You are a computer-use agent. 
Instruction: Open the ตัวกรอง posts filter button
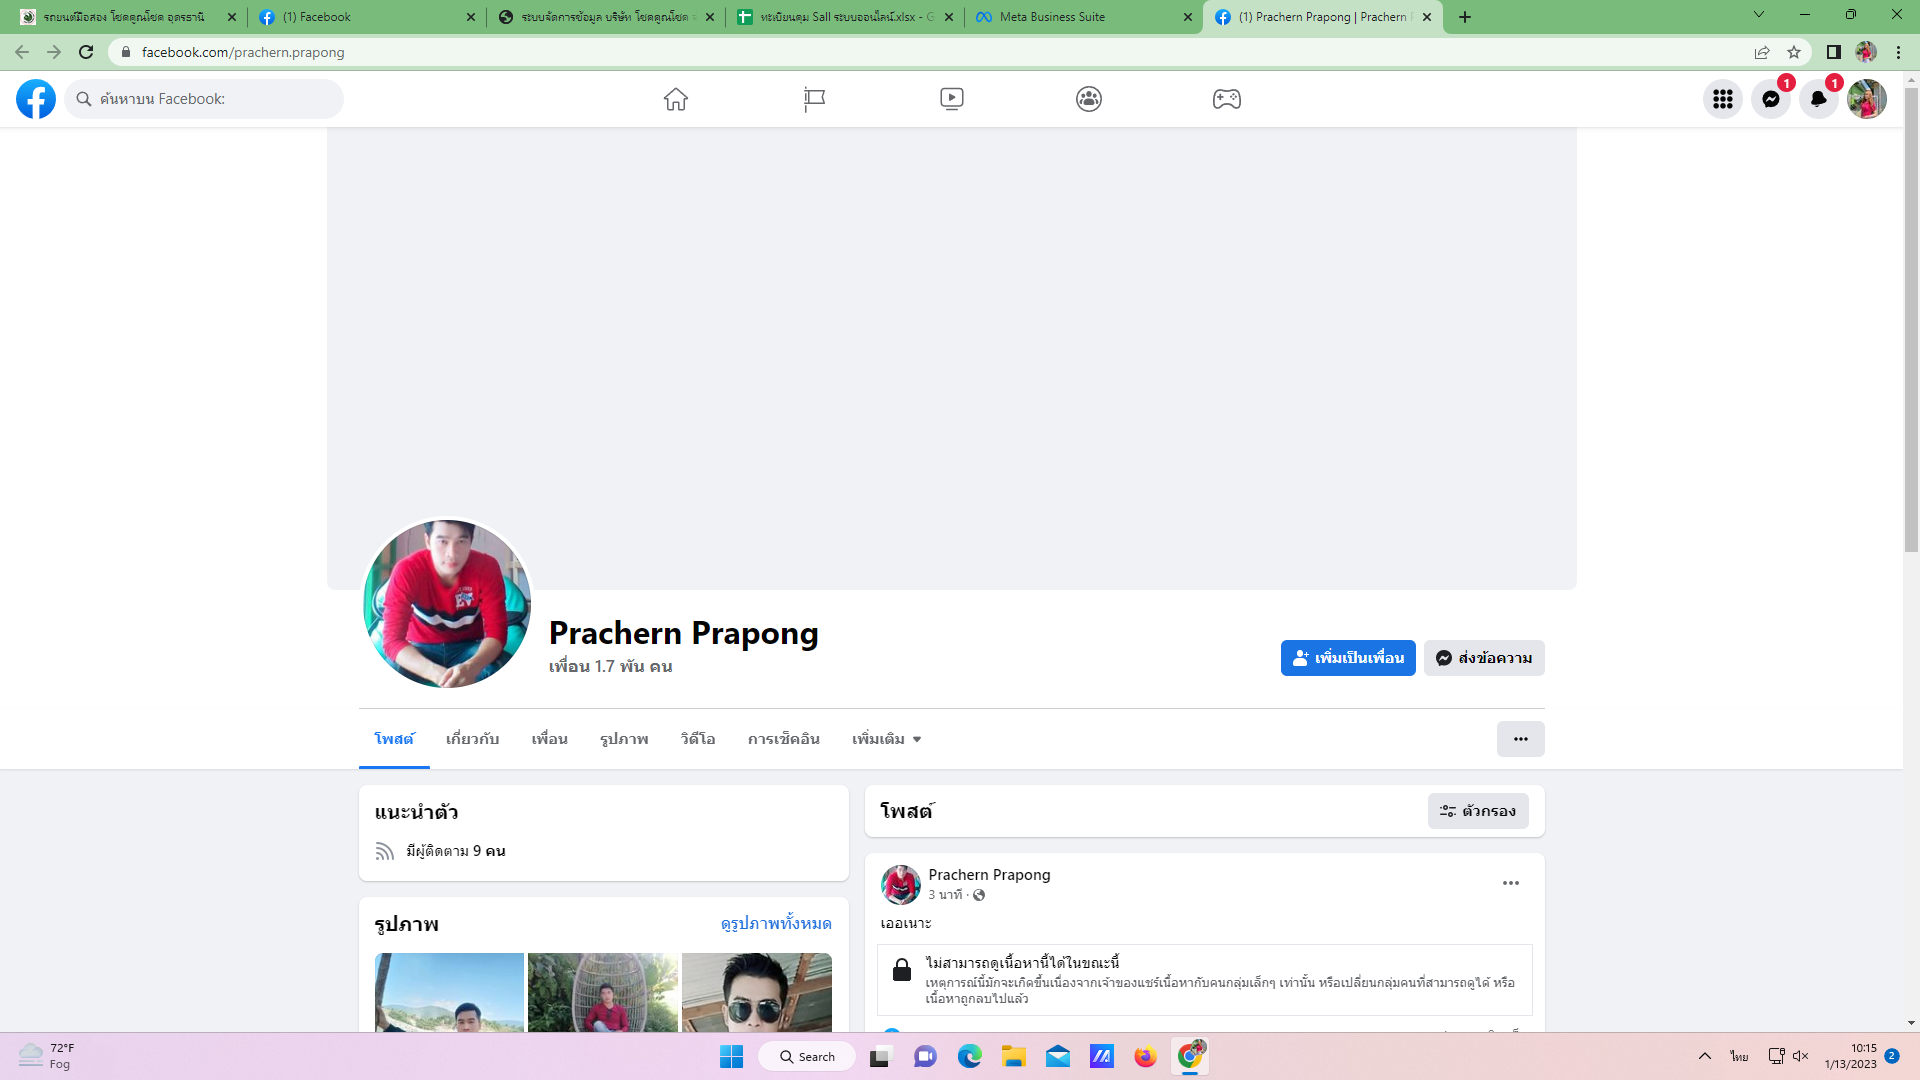[x=1477, y=811]
